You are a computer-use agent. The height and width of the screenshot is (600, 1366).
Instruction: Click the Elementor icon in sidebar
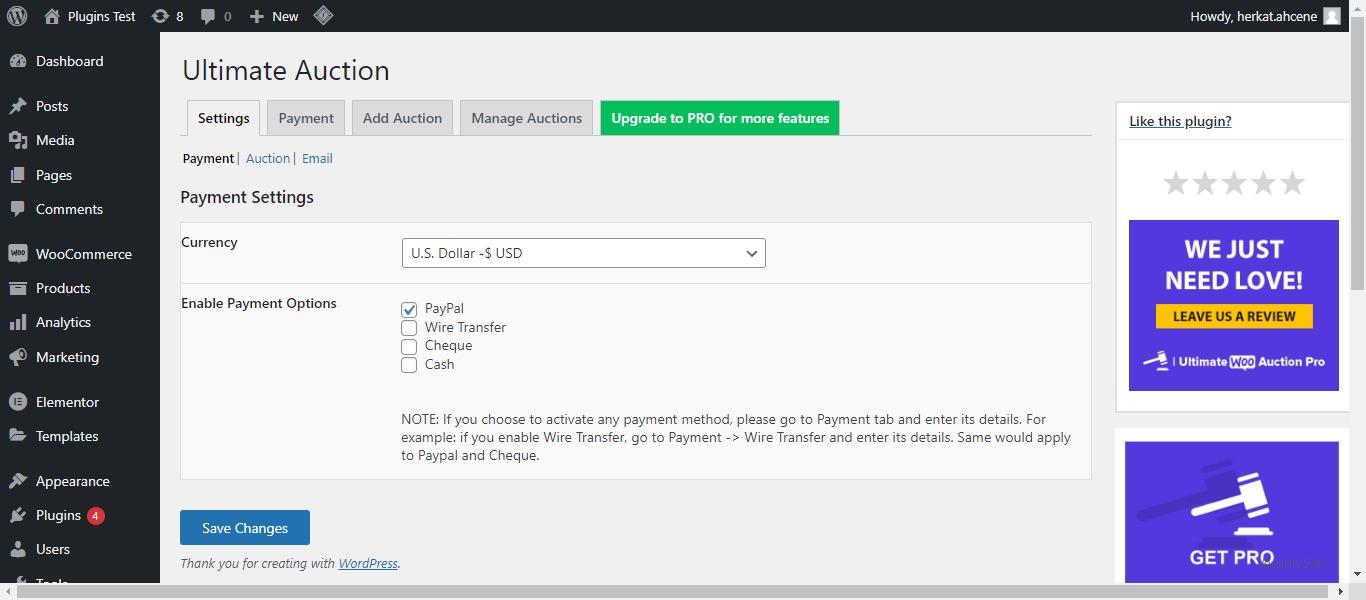coord(18,402)
